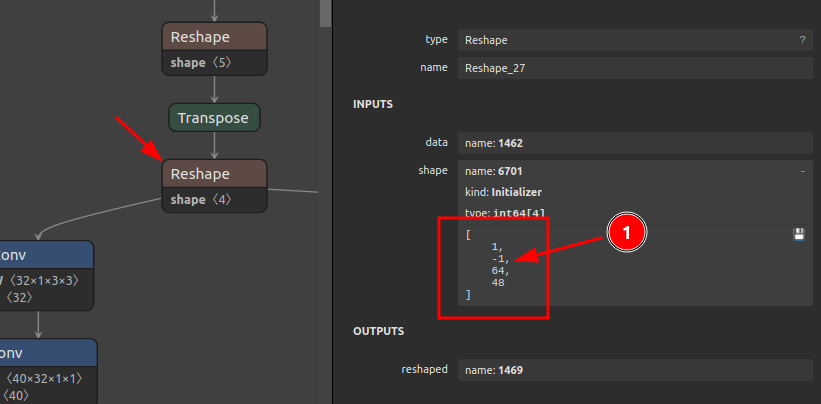This screenshot has height=404, width=821.
Task: Select the Conv node with 32×1×3×3 weights
Action: (x=47, y=275)
